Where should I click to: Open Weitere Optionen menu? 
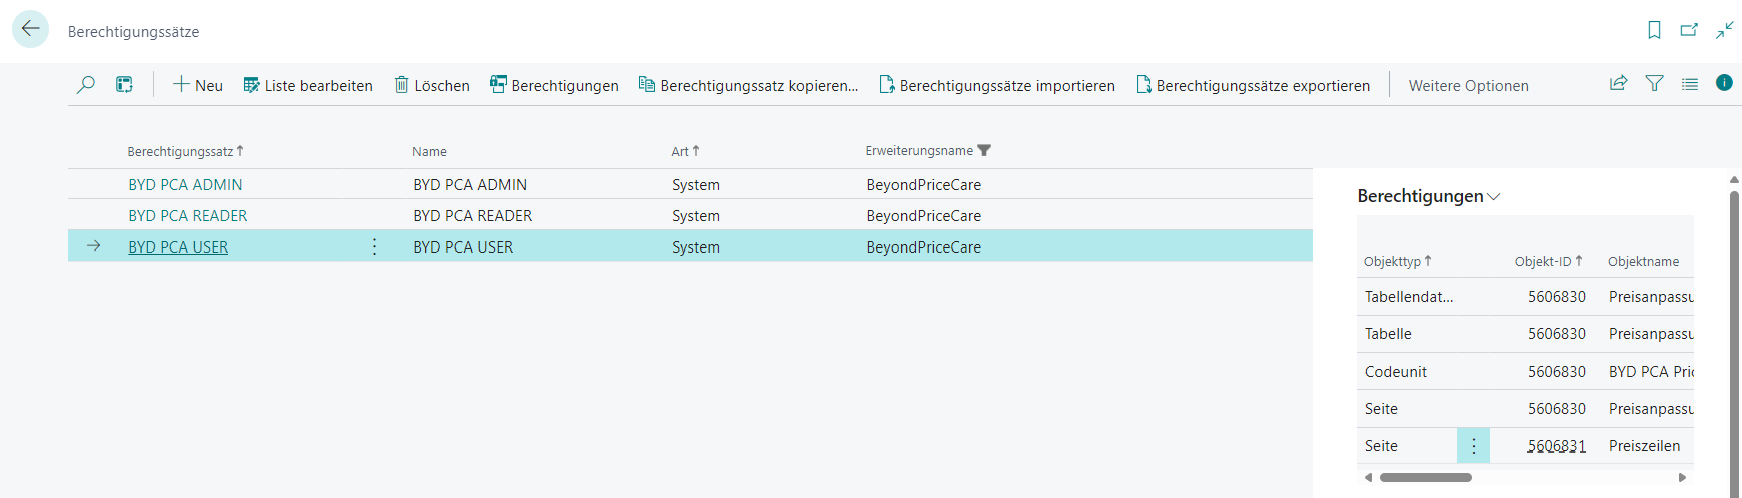tap(1468, 86)
